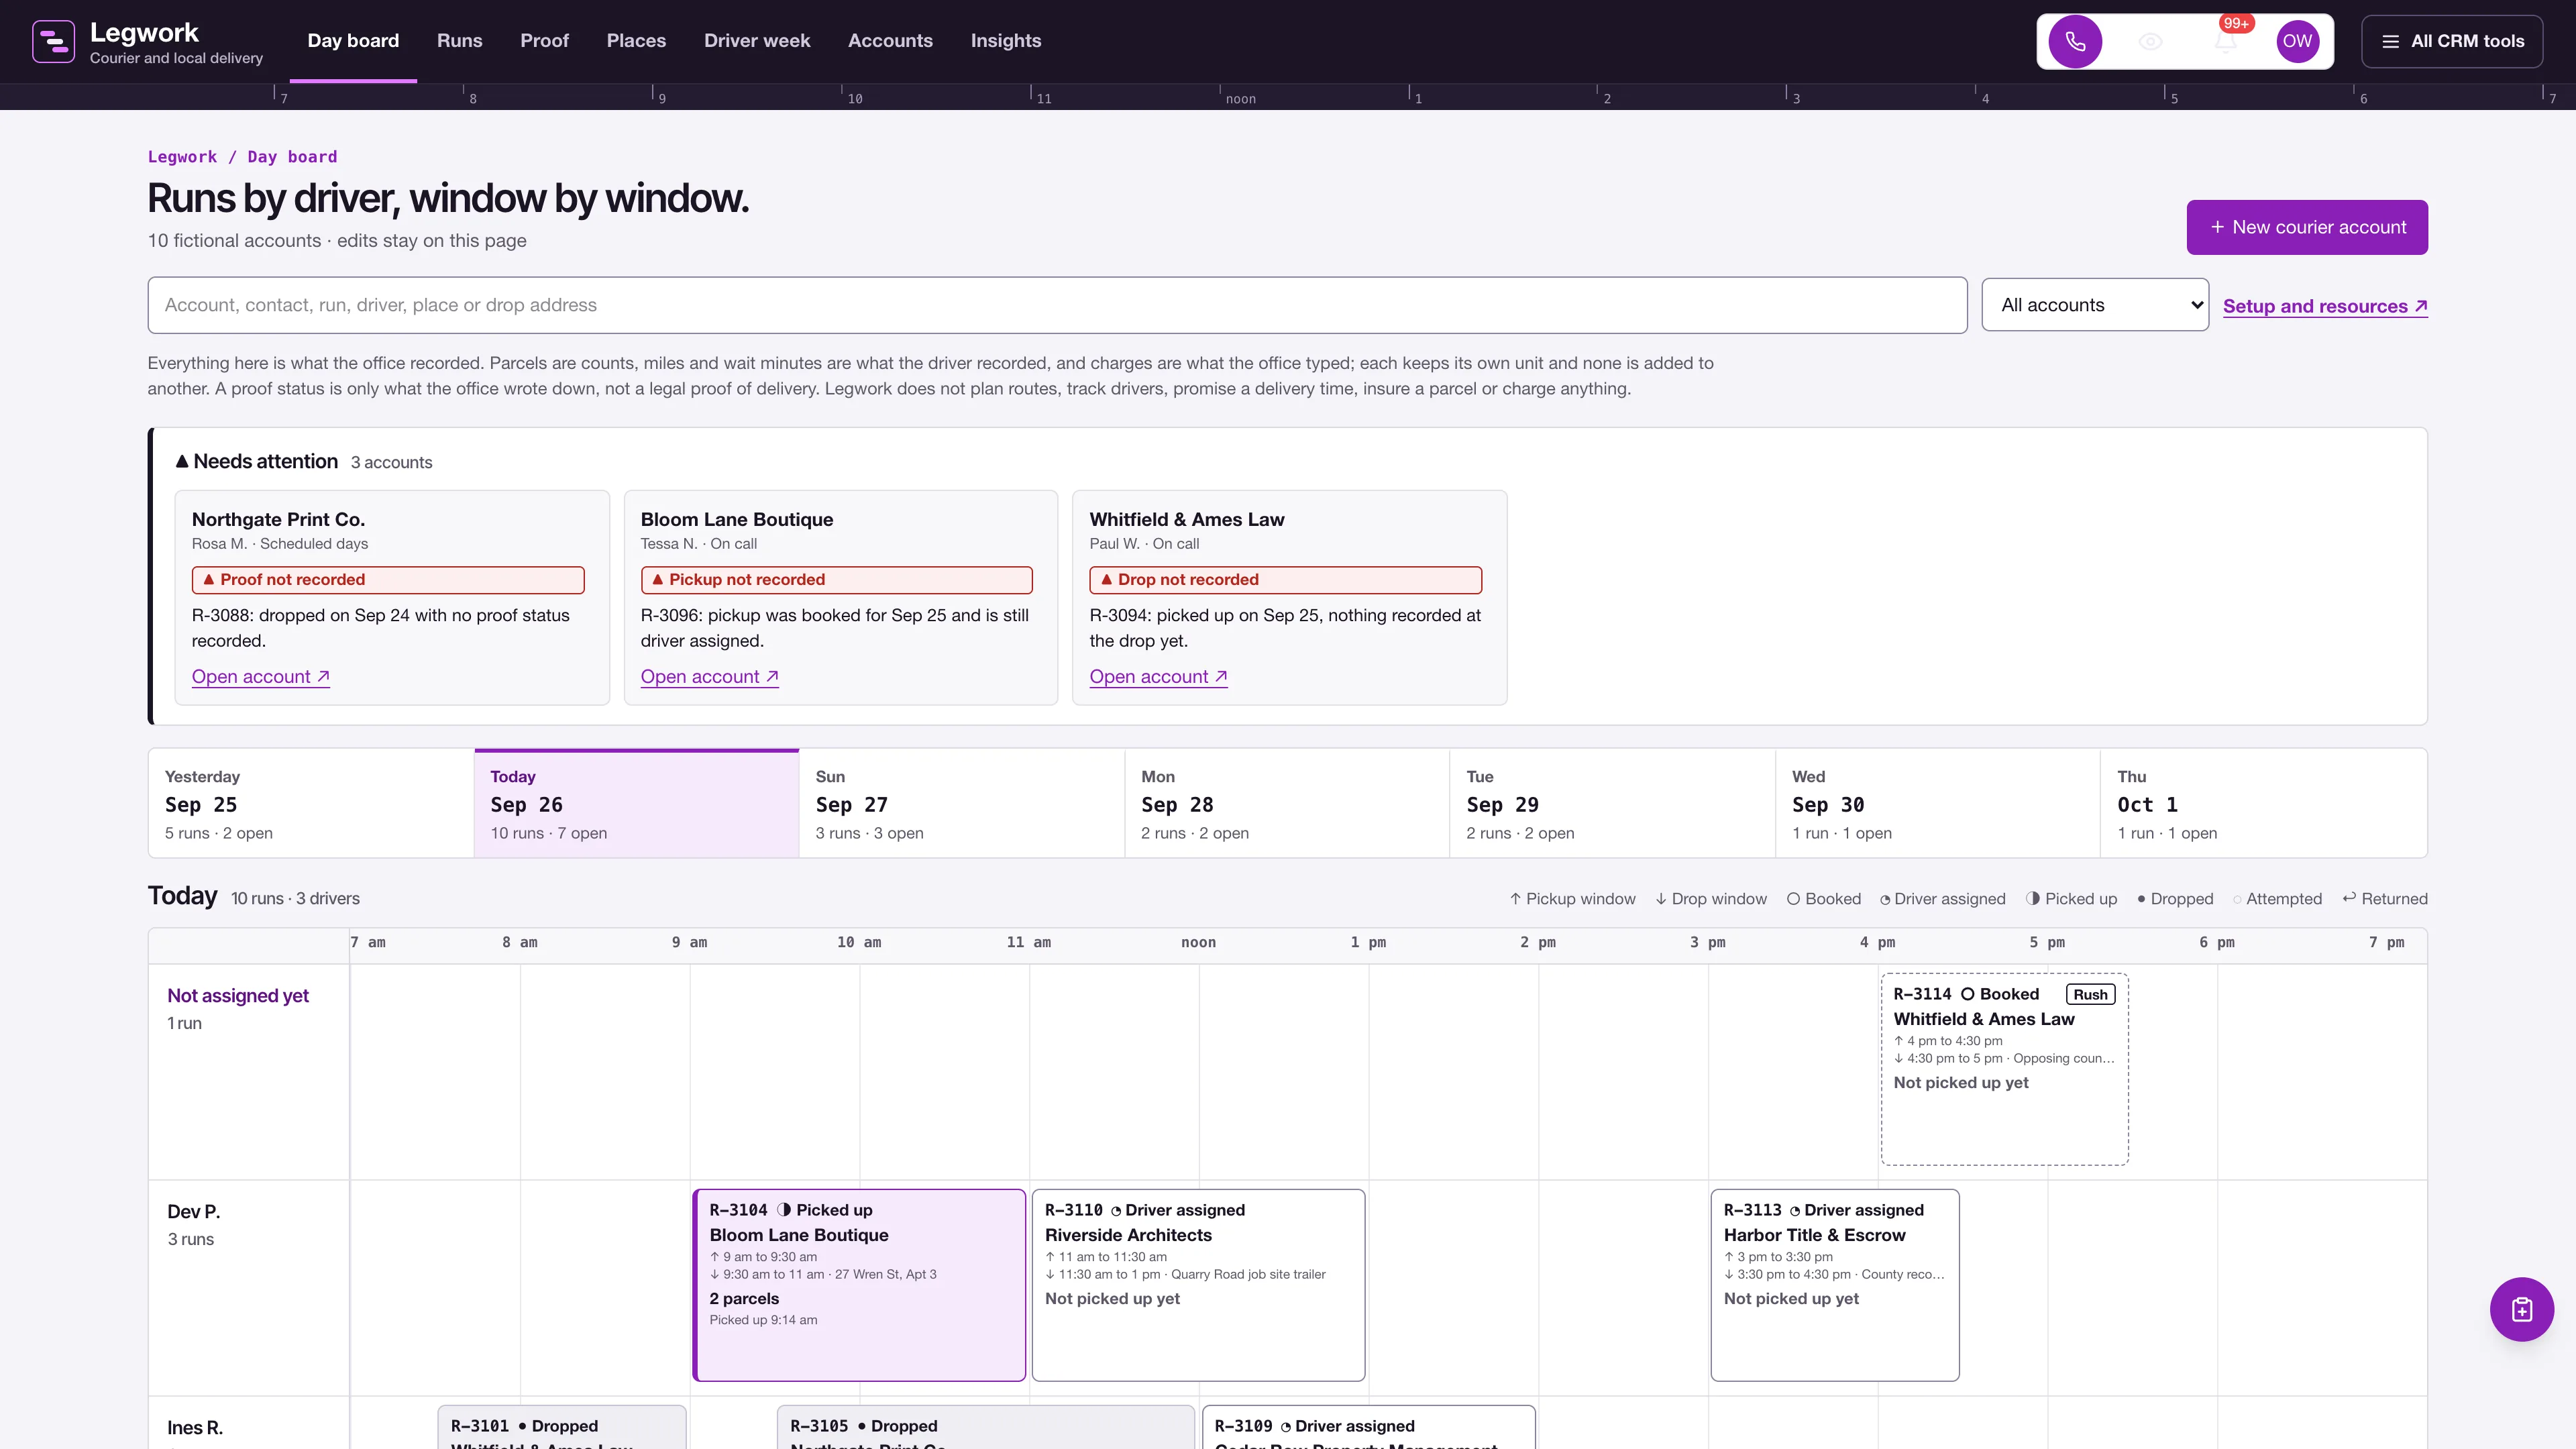Open the Places tab
This screenshot has width=2576, height=1449.
click(636, 41)
